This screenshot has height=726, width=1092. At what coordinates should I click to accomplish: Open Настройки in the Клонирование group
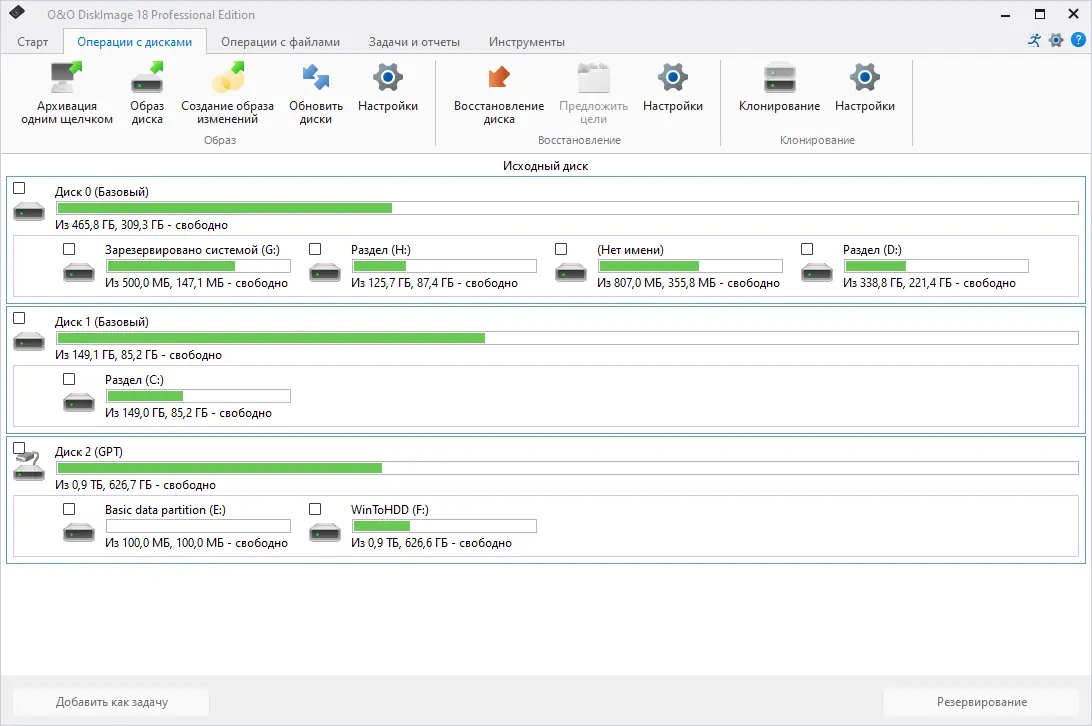click(865, 87)
